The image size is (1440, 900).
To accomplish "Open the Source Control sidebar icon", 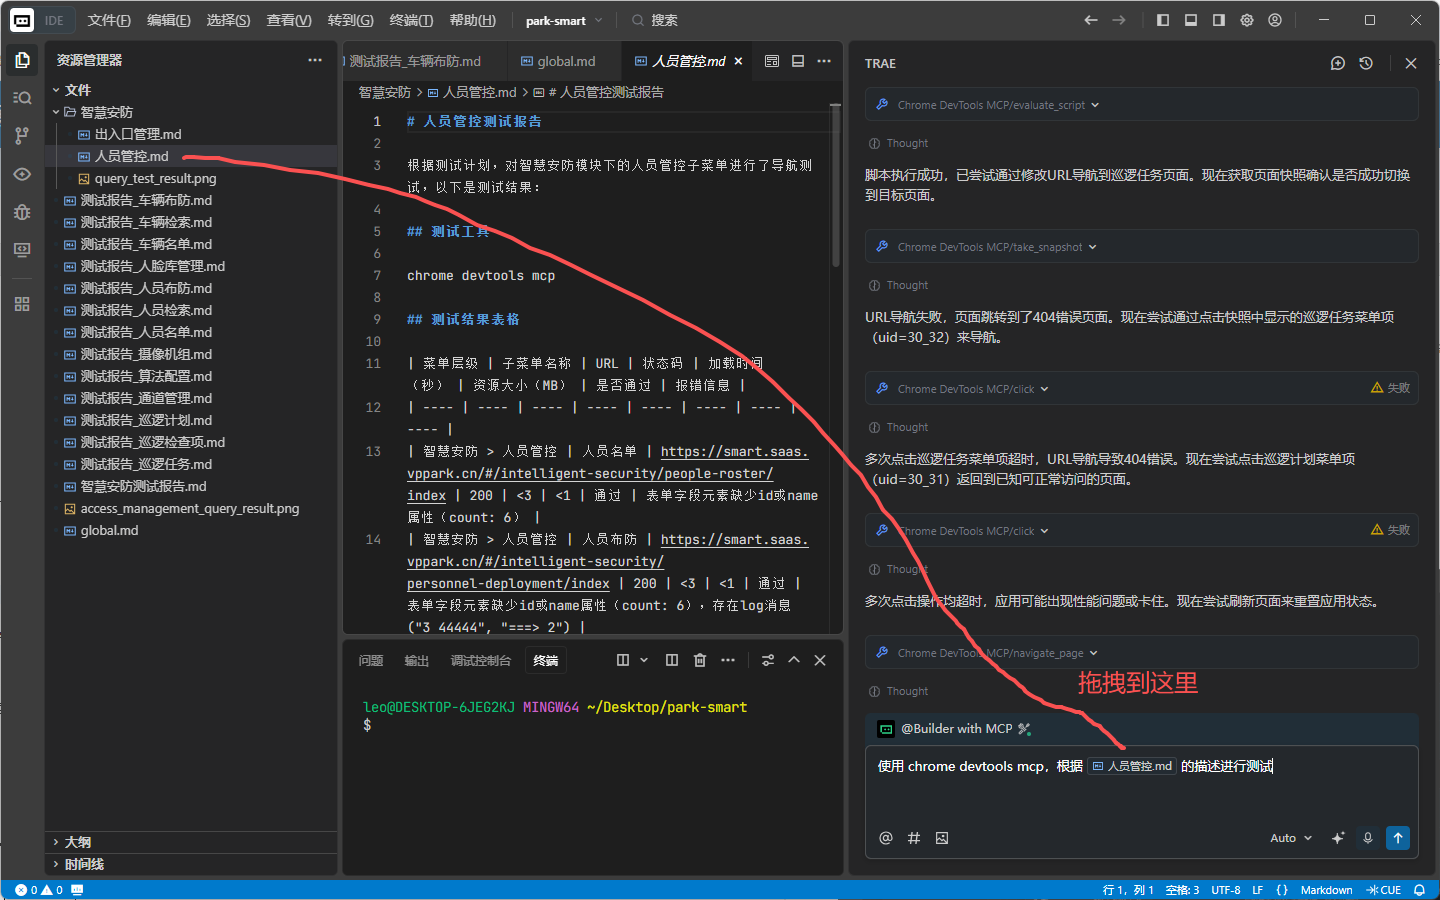I will click(x=22, y=135).
